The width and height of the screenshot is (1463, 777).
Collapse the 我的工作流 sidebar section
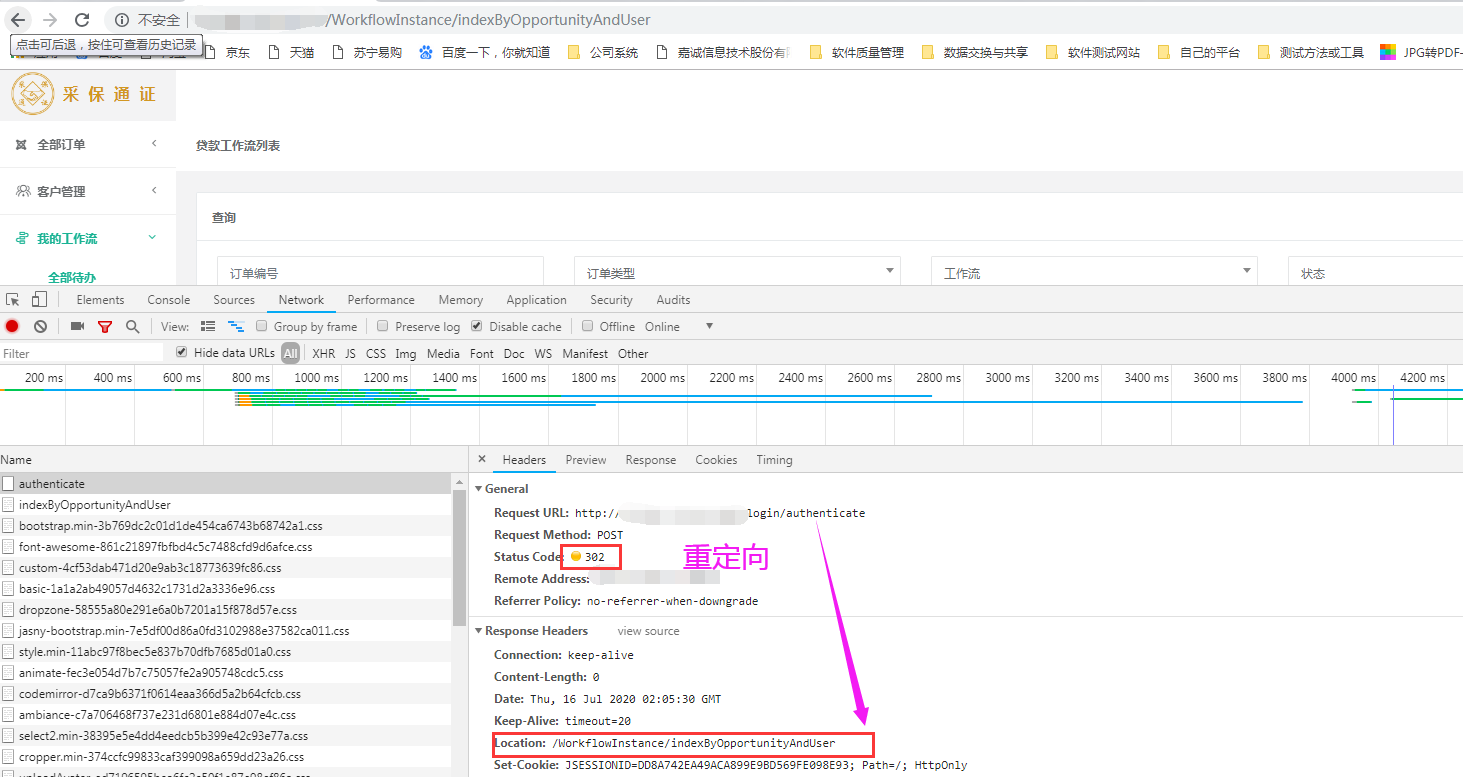[x=153, y=238]
